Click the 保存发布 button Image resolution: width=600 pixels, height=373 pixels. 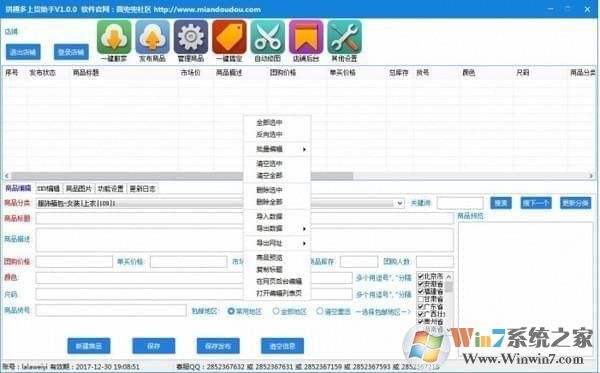tap(218, 346)
